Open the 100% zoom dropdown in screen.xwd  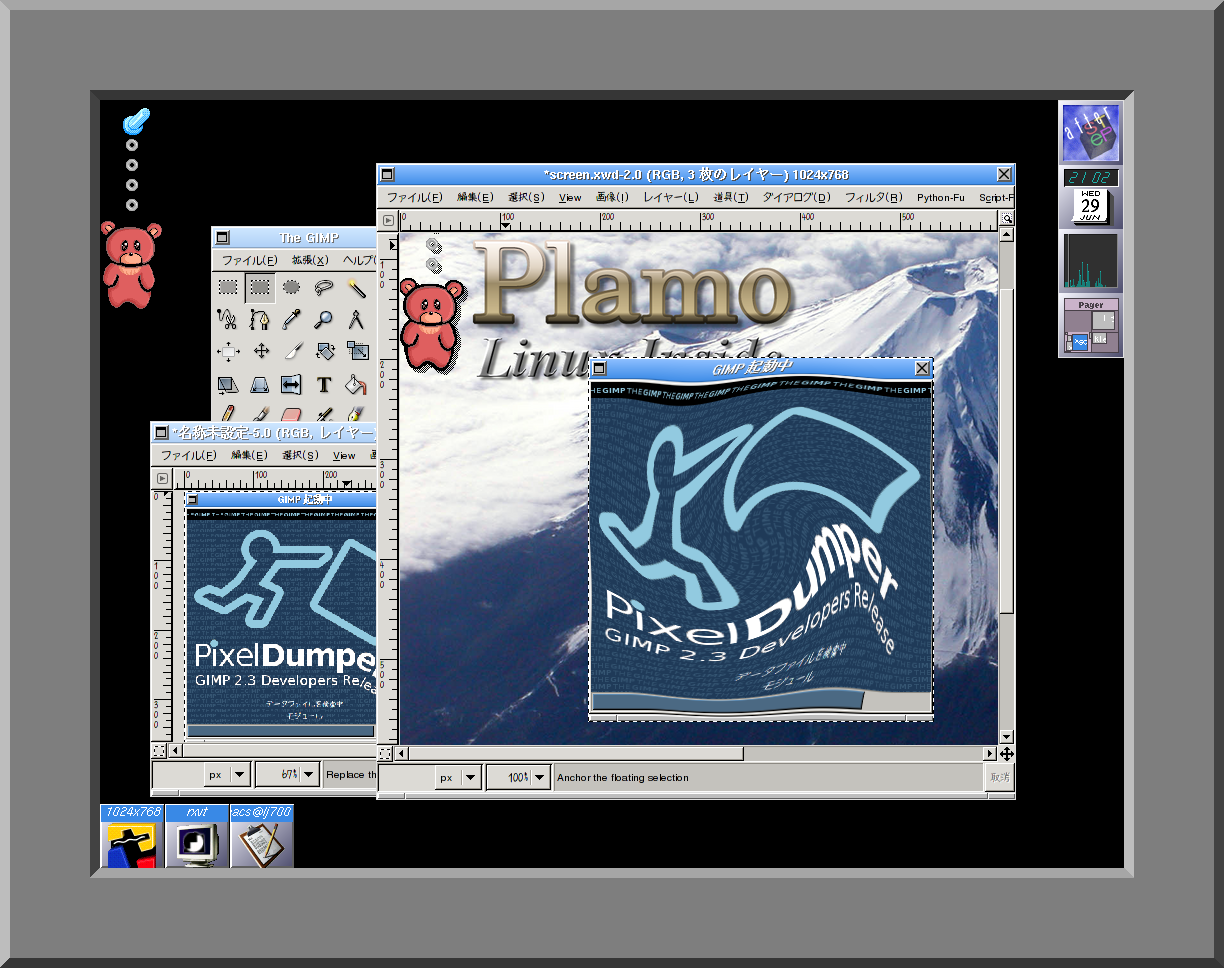coord(519,777)
